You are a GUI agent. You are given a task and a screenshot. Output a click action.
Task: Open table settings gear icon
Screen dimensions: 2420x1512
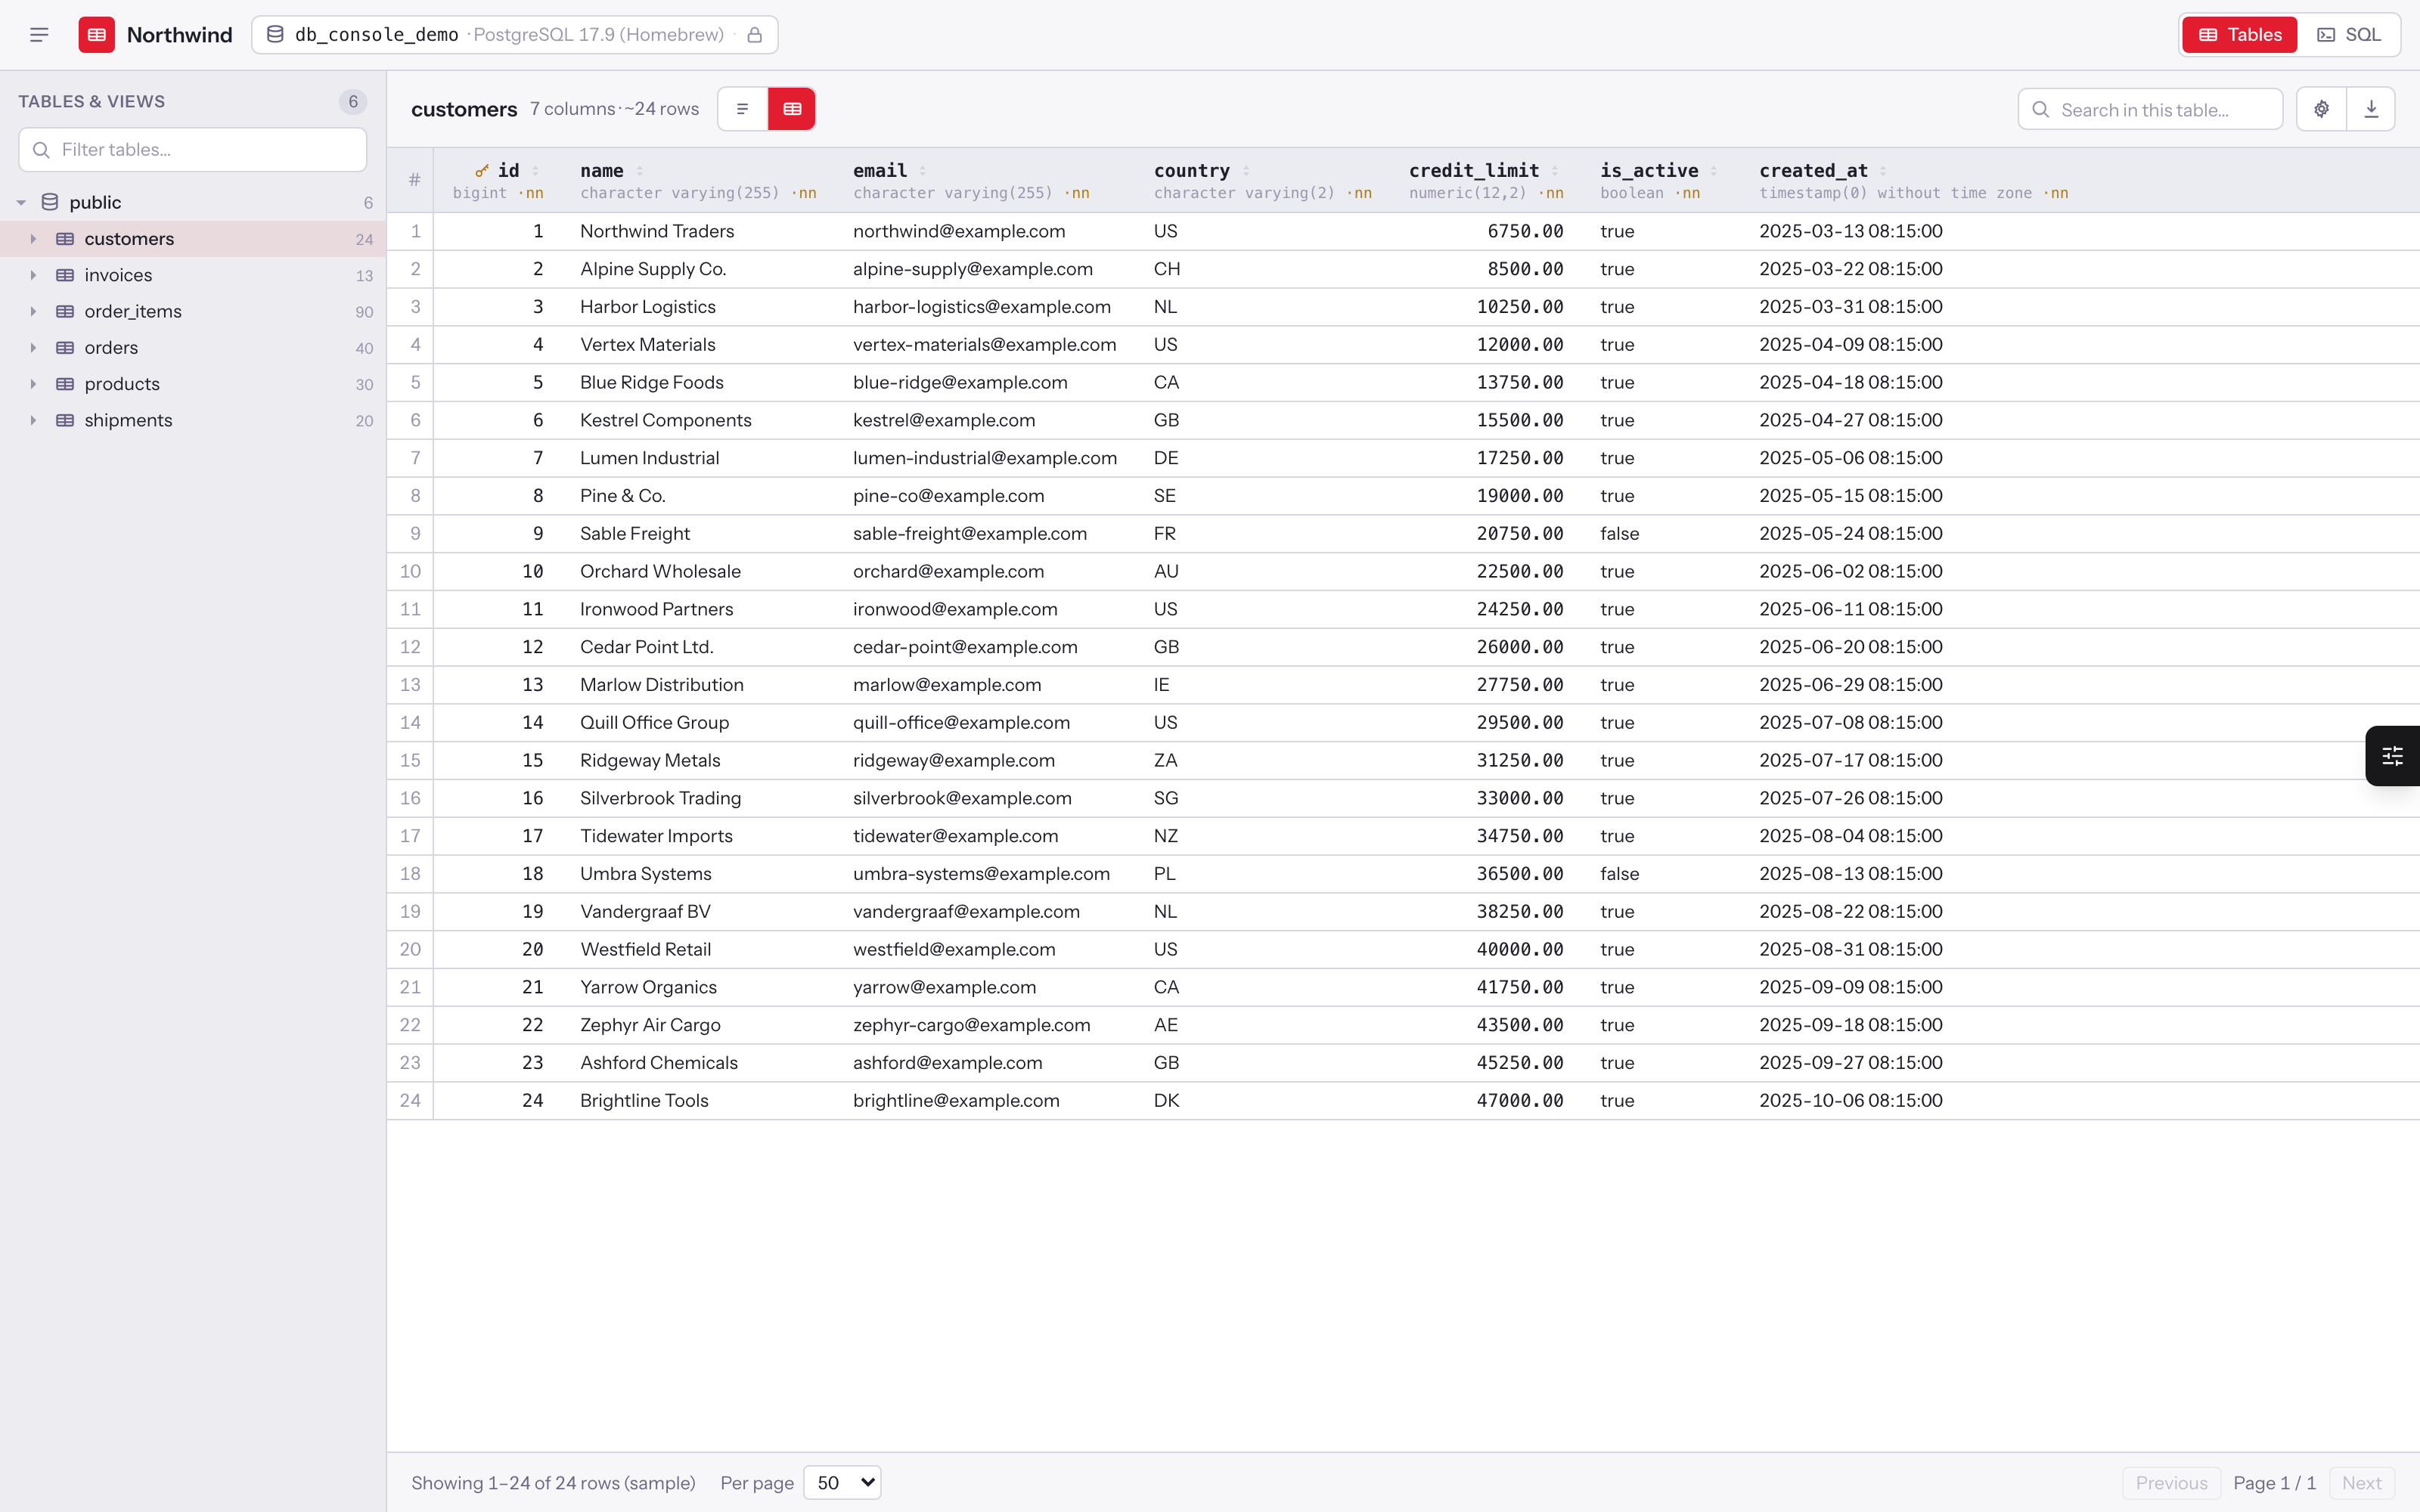tap(2321, 109)
